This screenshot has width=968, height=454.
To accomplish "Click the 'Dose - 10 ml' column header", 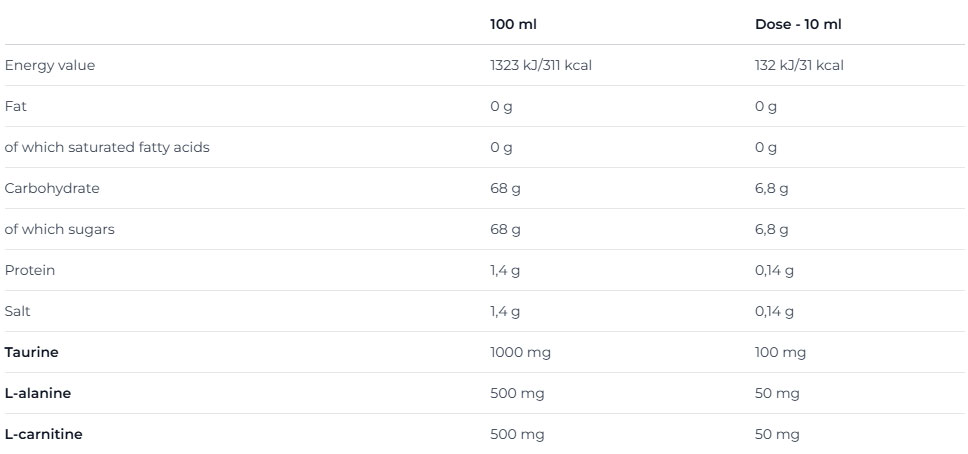I will pyautogui.click(x=798, y=24).
